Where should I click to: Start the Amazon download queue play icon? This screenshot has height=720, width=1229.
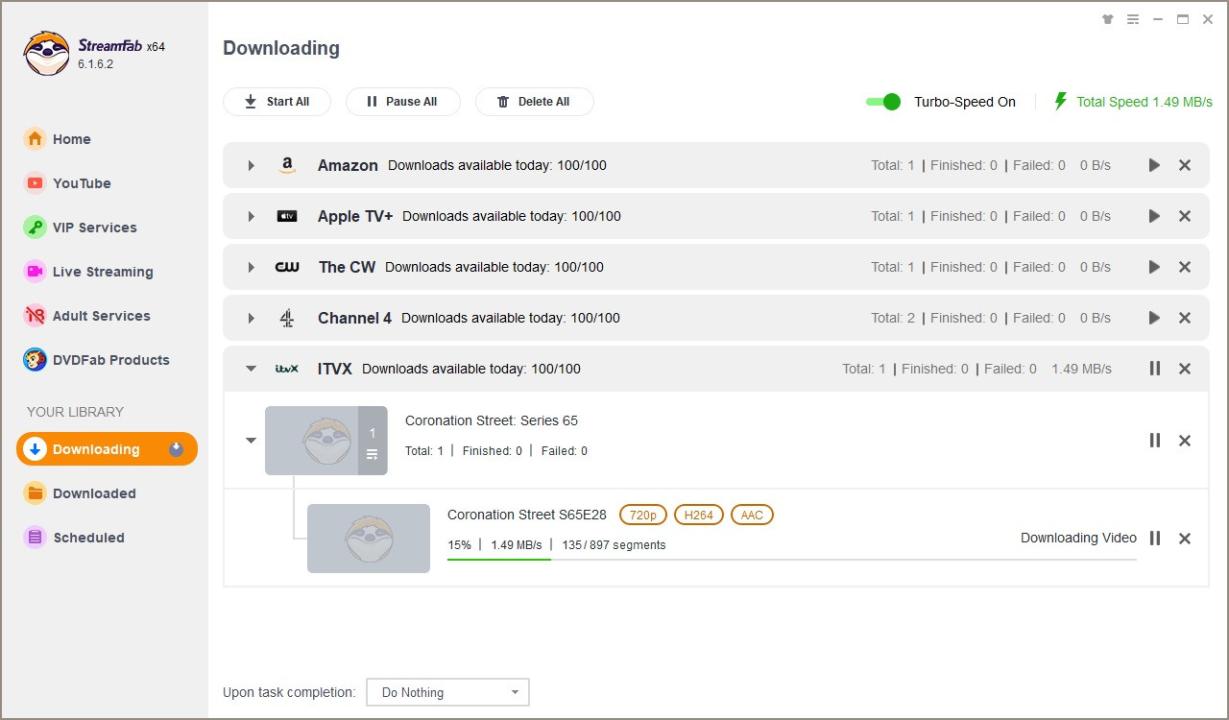pos(1154,165)
